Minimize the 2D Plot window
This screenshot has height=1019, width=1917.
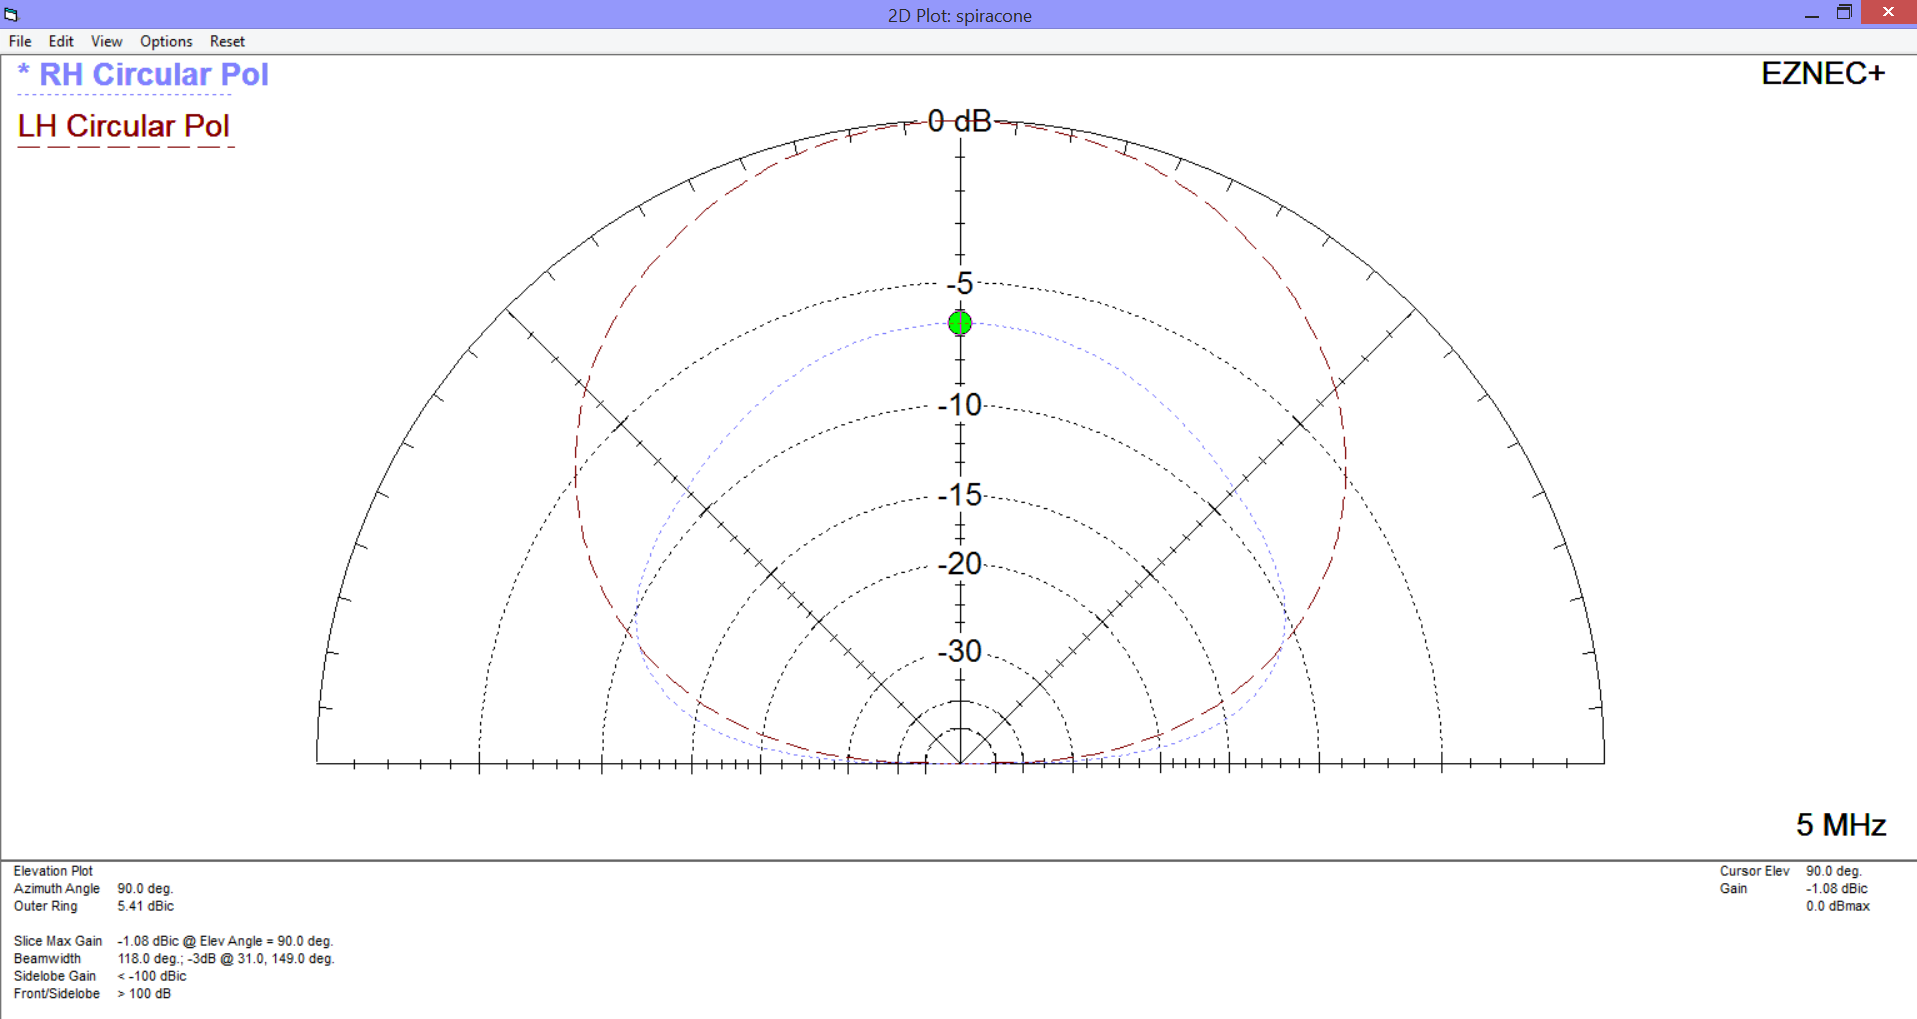[x=1811, y=13]
